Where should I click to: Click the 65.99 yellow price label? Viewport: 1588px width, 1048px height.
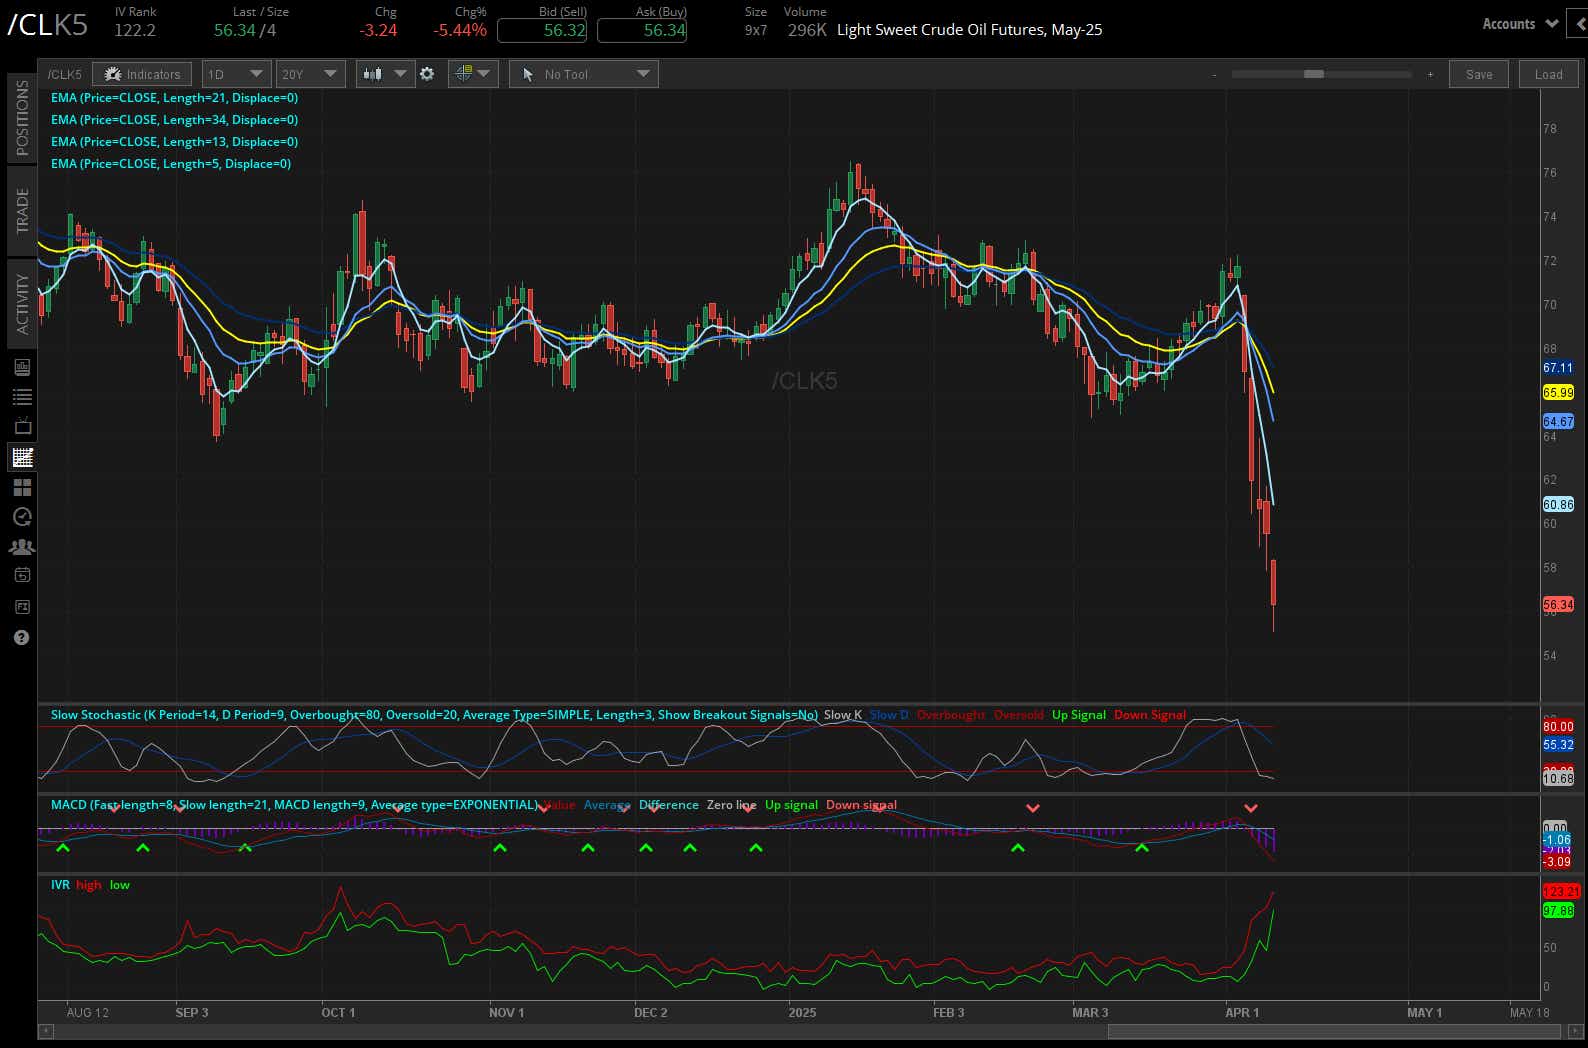1558,393
